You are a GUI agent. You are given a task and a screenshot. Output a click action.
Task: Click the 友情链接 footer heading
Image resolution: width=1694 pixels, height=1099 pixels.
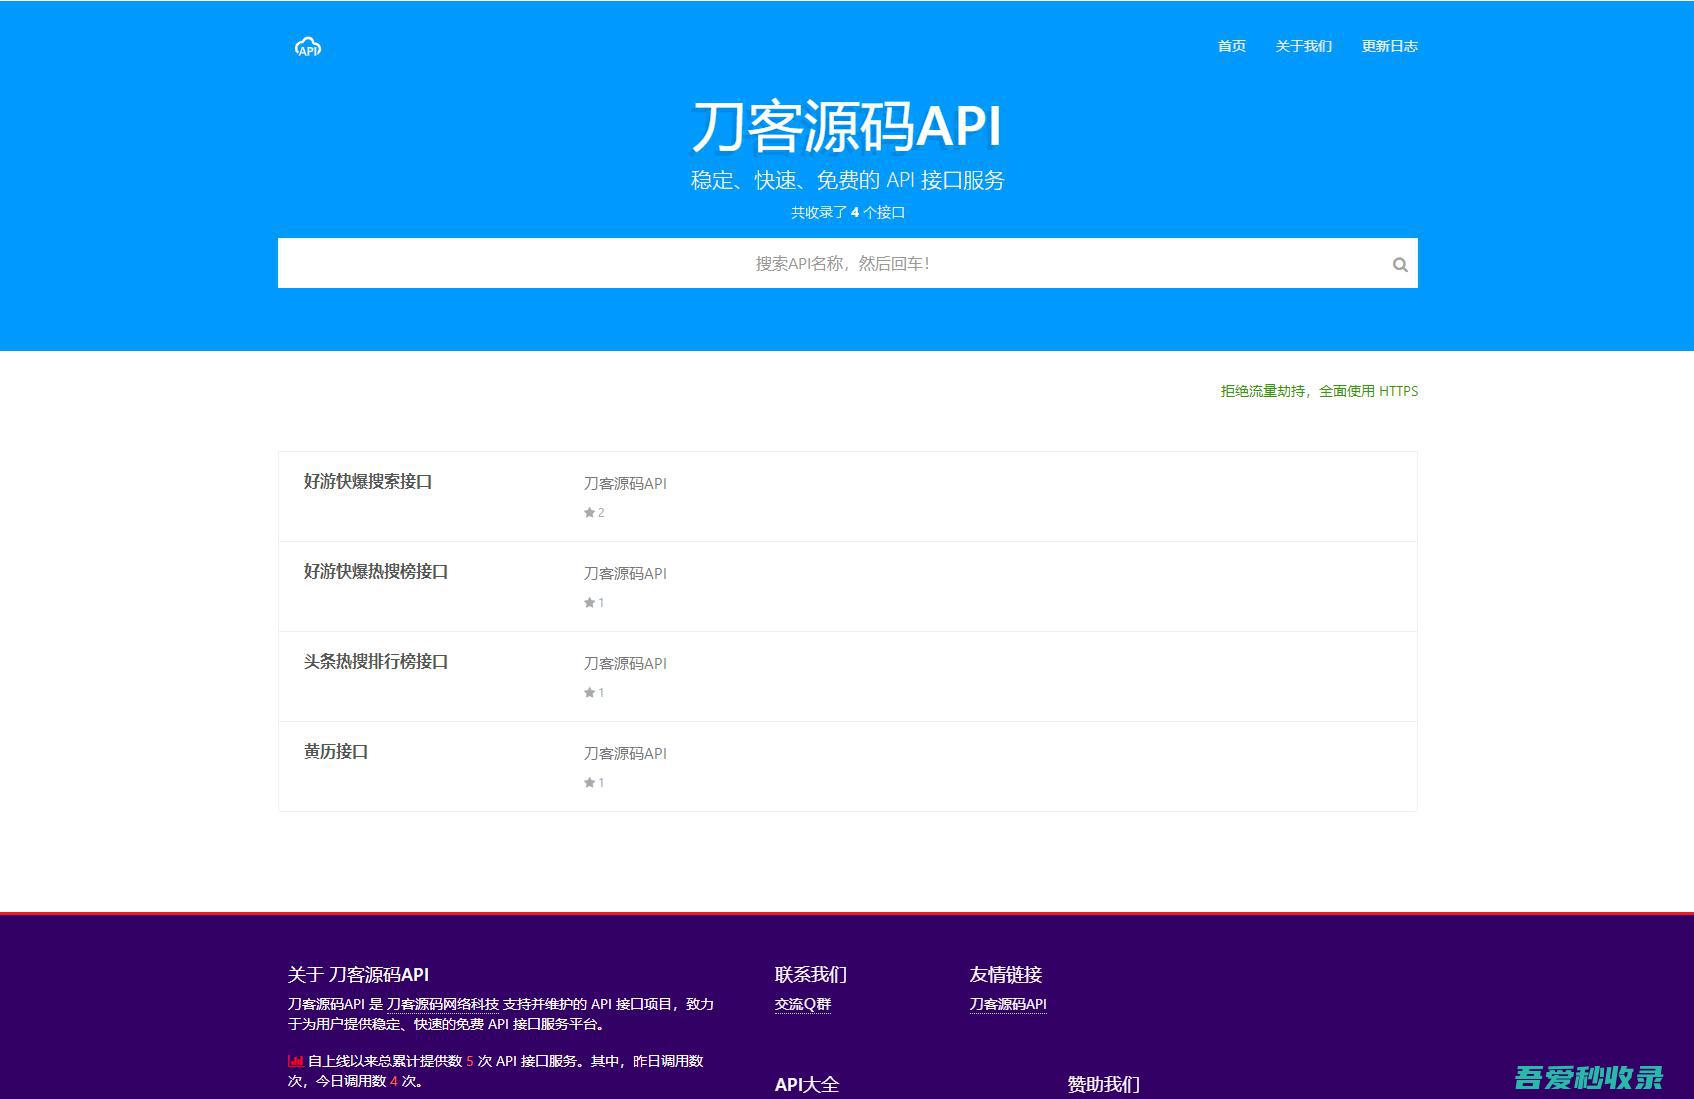point(1006,974)
